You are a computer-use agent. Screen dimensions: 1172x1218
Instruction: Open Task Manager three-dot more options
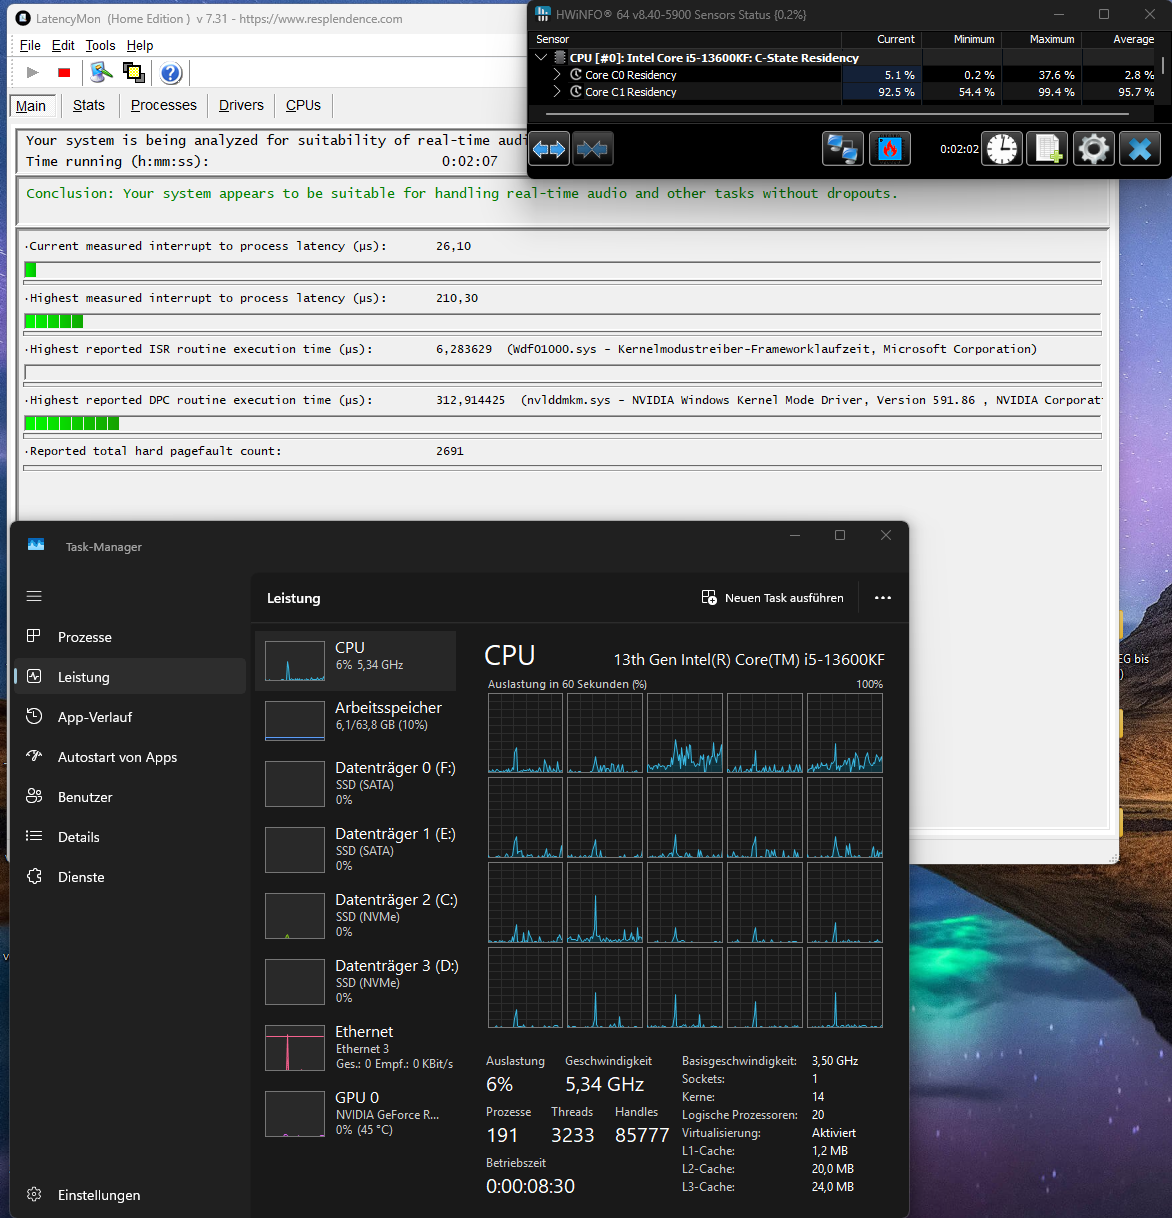pos(882,598)
